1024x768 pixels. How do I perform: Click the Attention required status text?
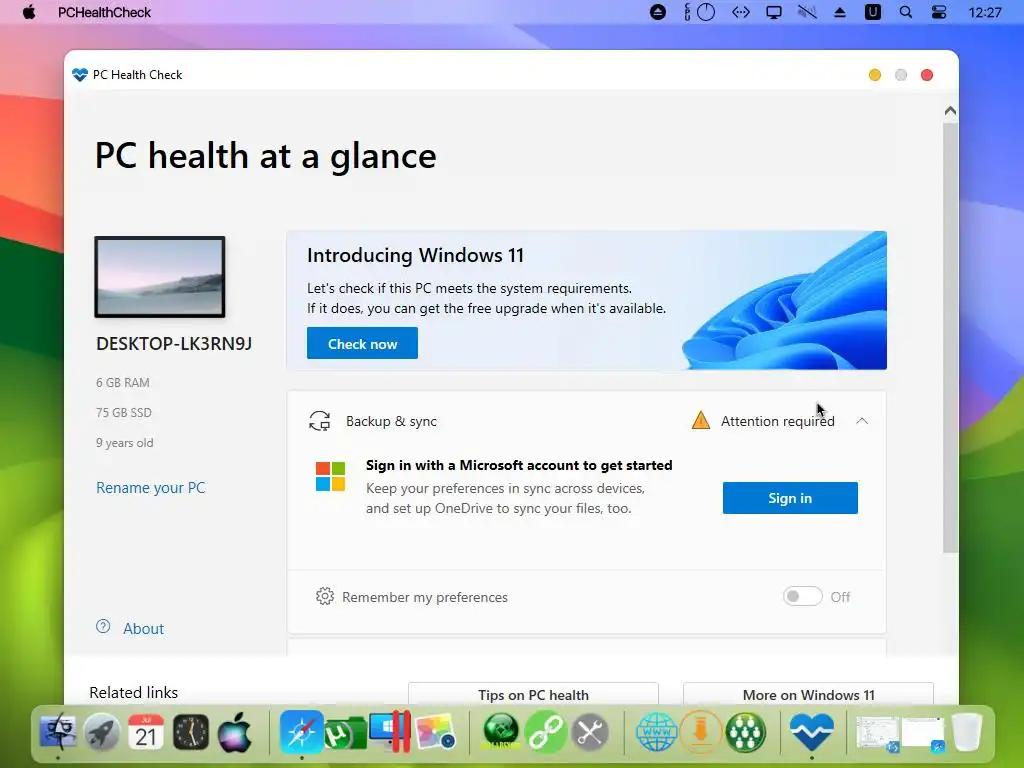pyautogui.click(x=778, y=421)
